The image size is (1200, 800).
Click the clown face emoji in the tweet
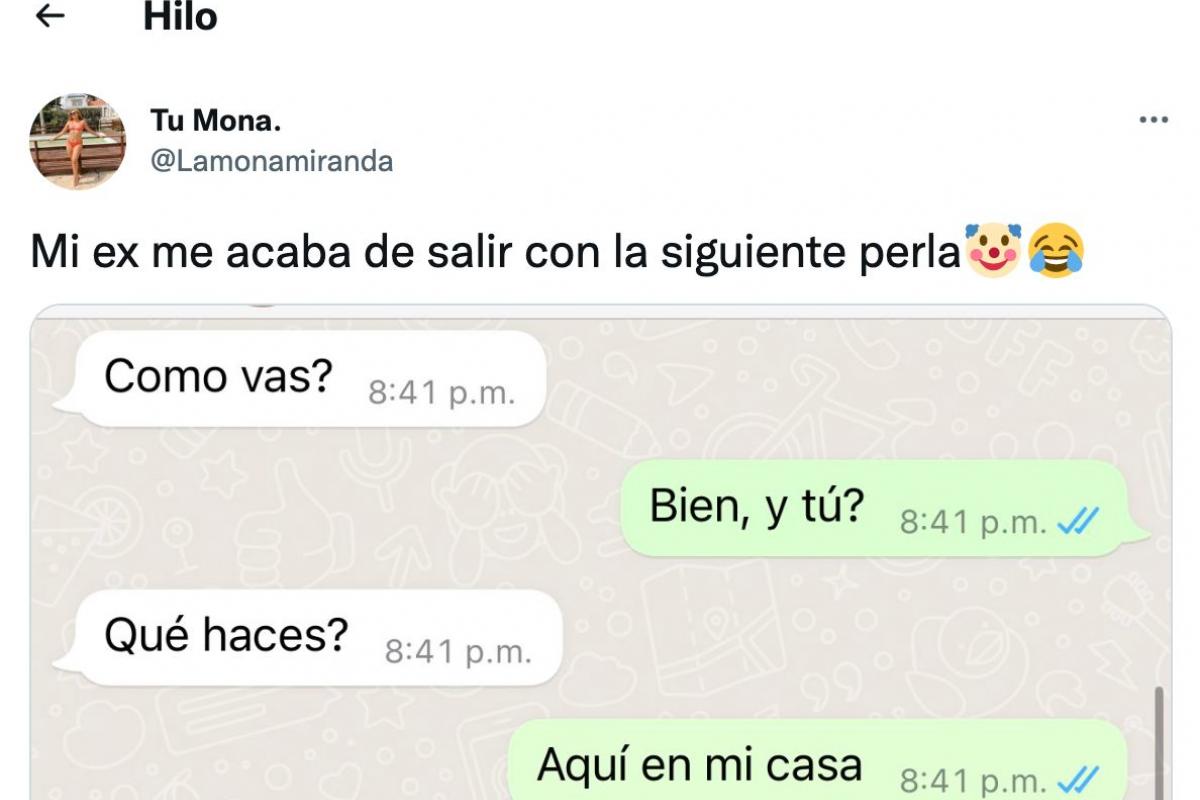pos(993,251)
